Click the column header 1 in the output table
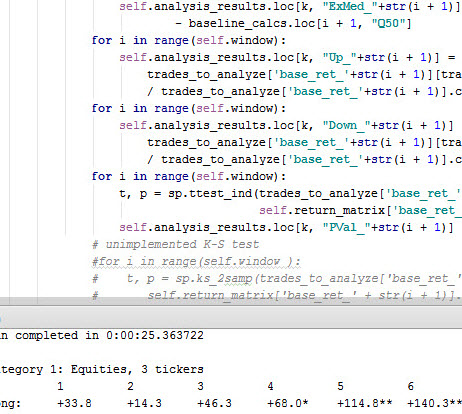This screenshot has height=414, width=462. (60, 386)
